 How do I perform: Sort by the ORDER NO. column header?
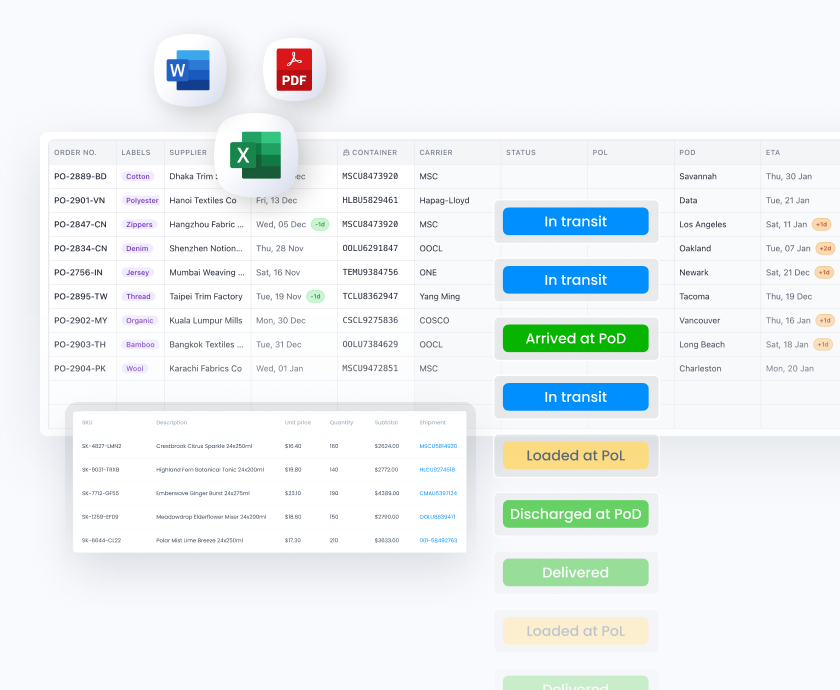click(x=76, y=153)
